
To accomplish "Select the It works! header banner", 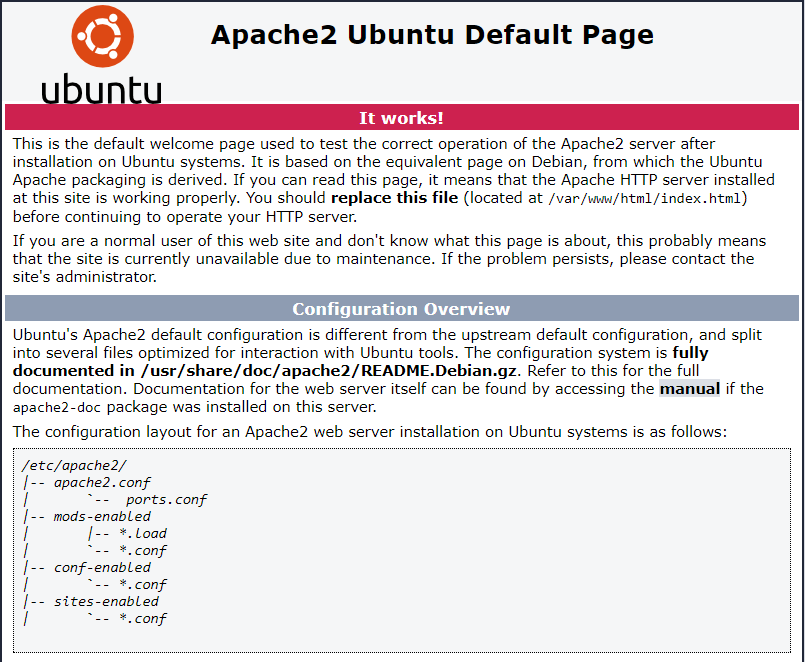I will [x=402, y=117].
